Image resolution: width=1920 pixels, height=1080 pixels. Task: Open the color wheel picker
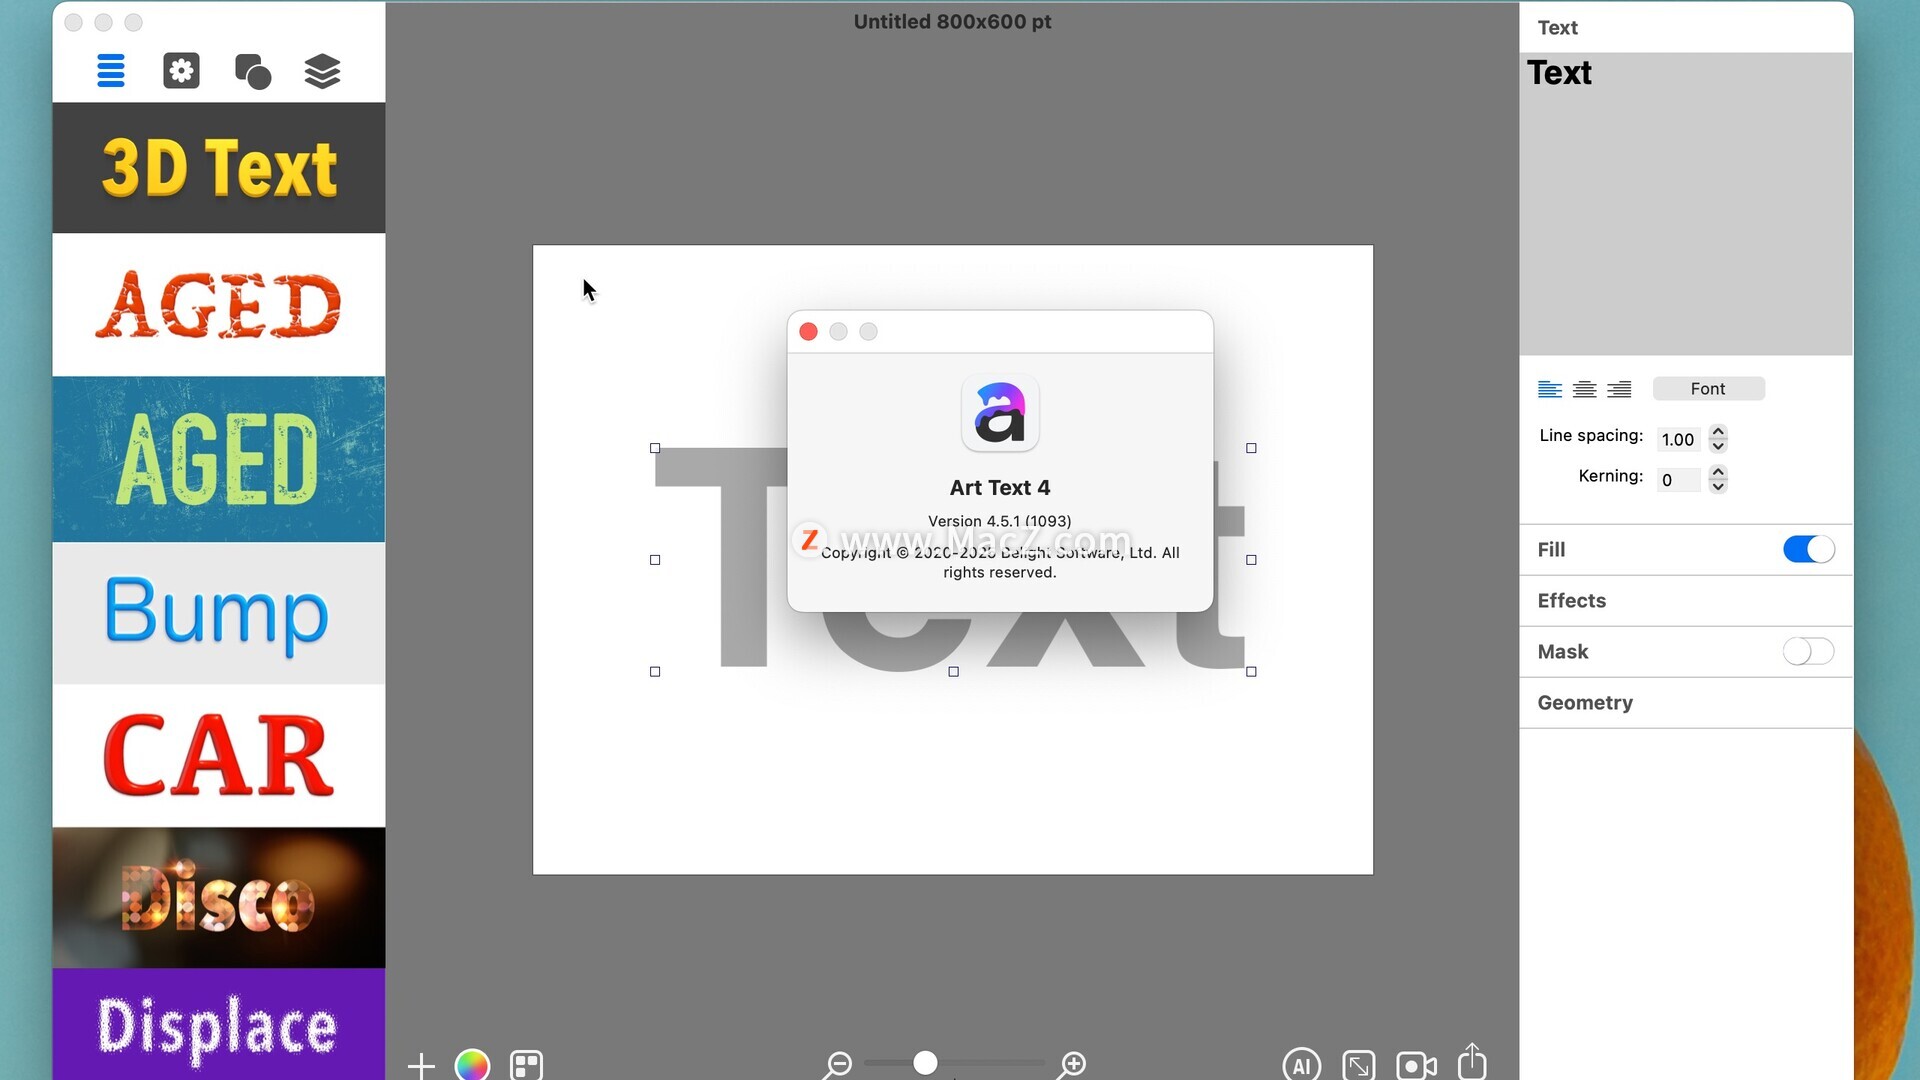[472, 1065]
